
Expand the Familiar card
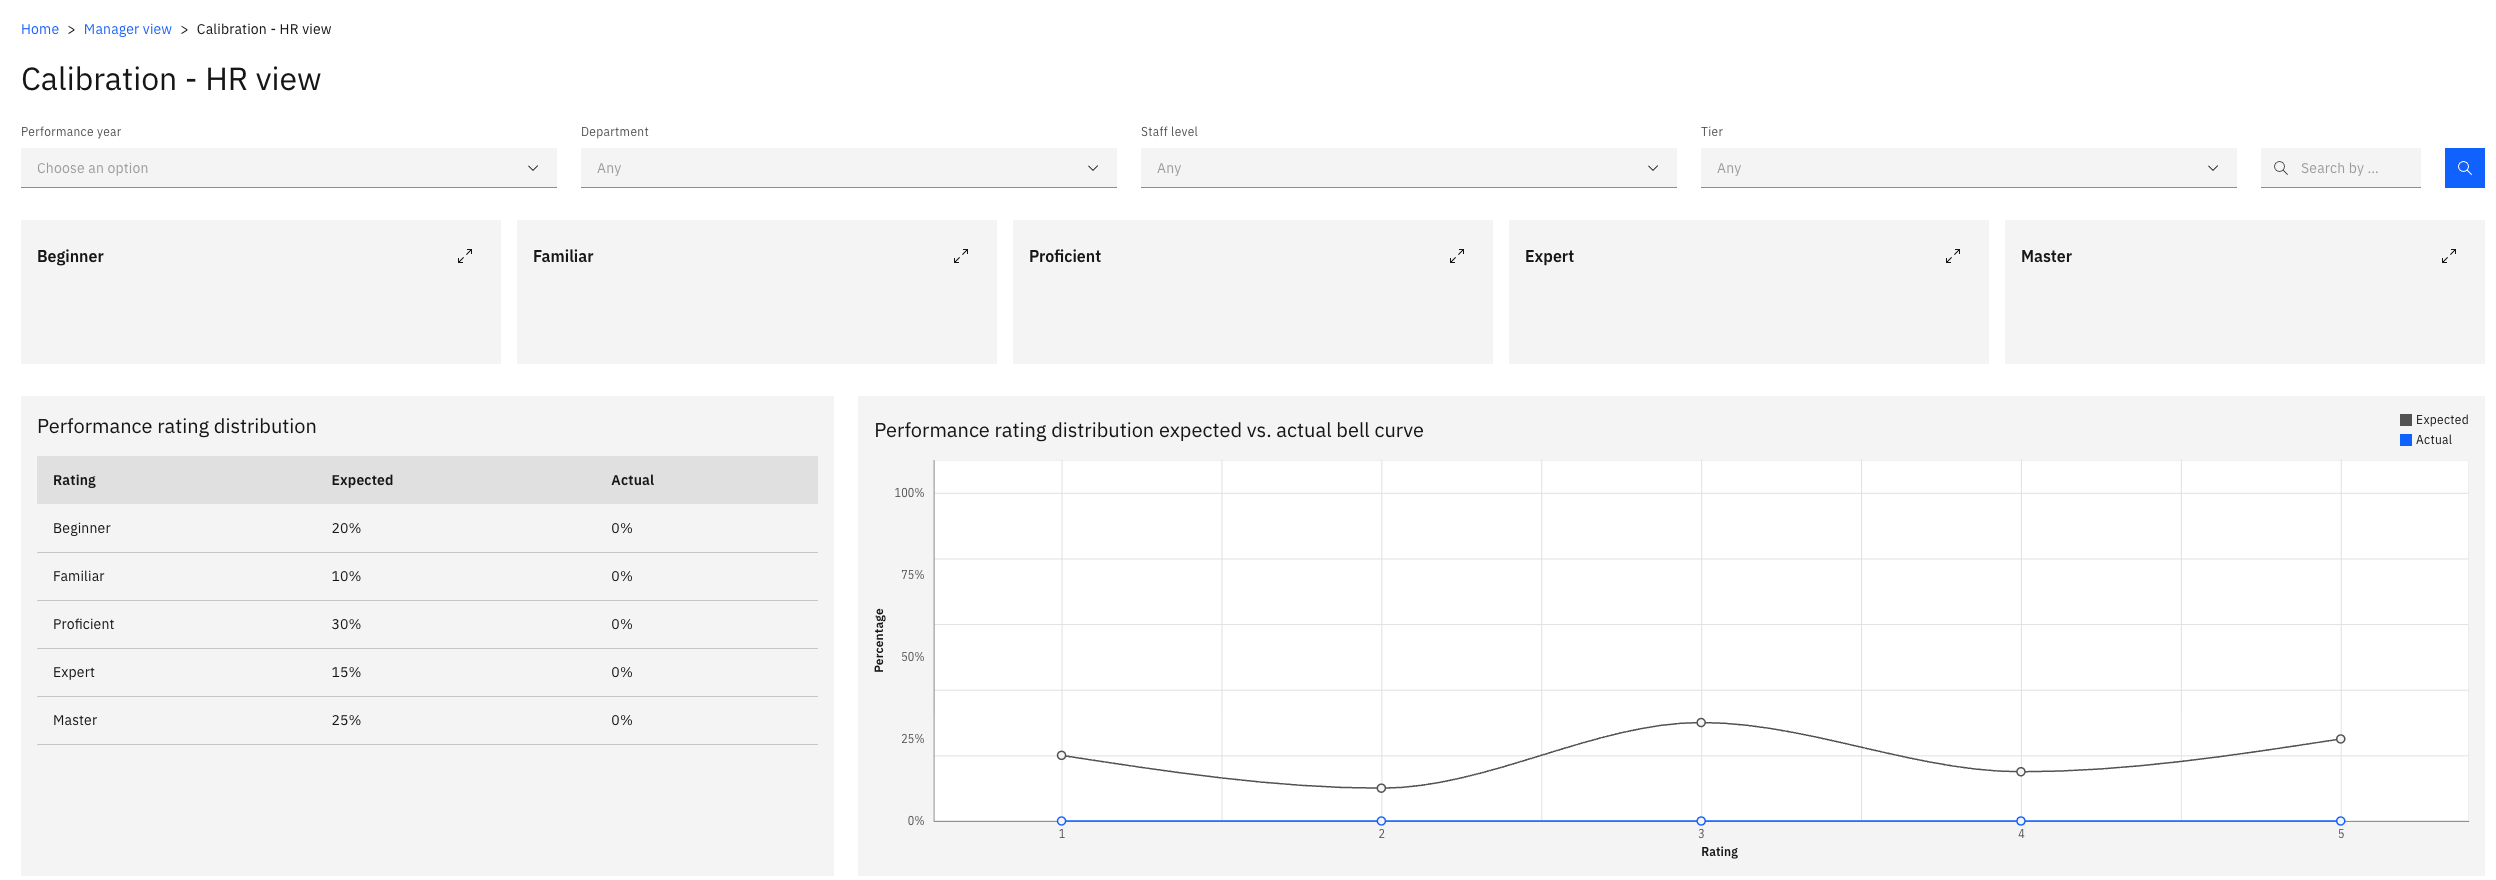click(961, 256)
